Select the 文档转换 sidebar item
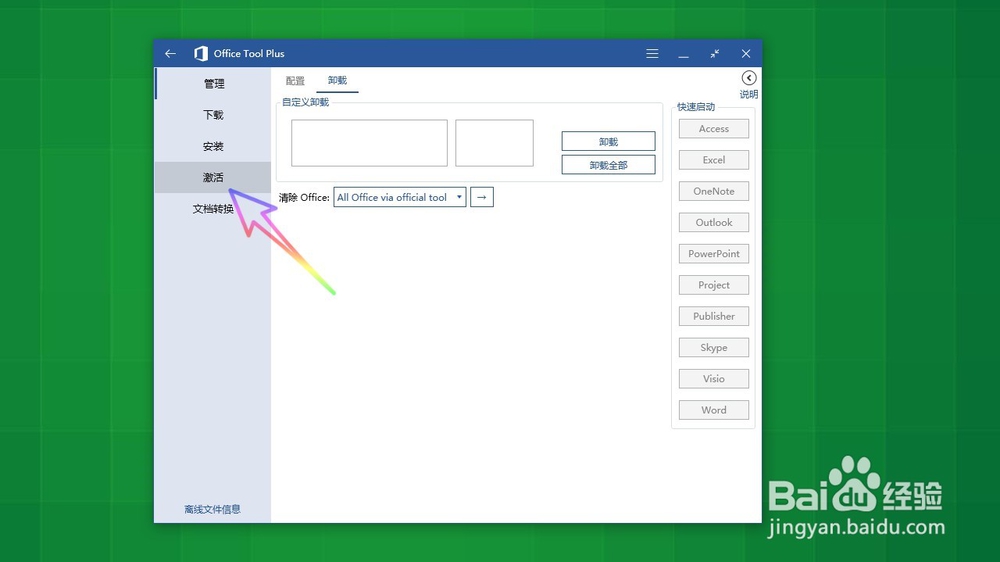The width and height of the screenshot is (1000, 562). [x=213, y=209]
